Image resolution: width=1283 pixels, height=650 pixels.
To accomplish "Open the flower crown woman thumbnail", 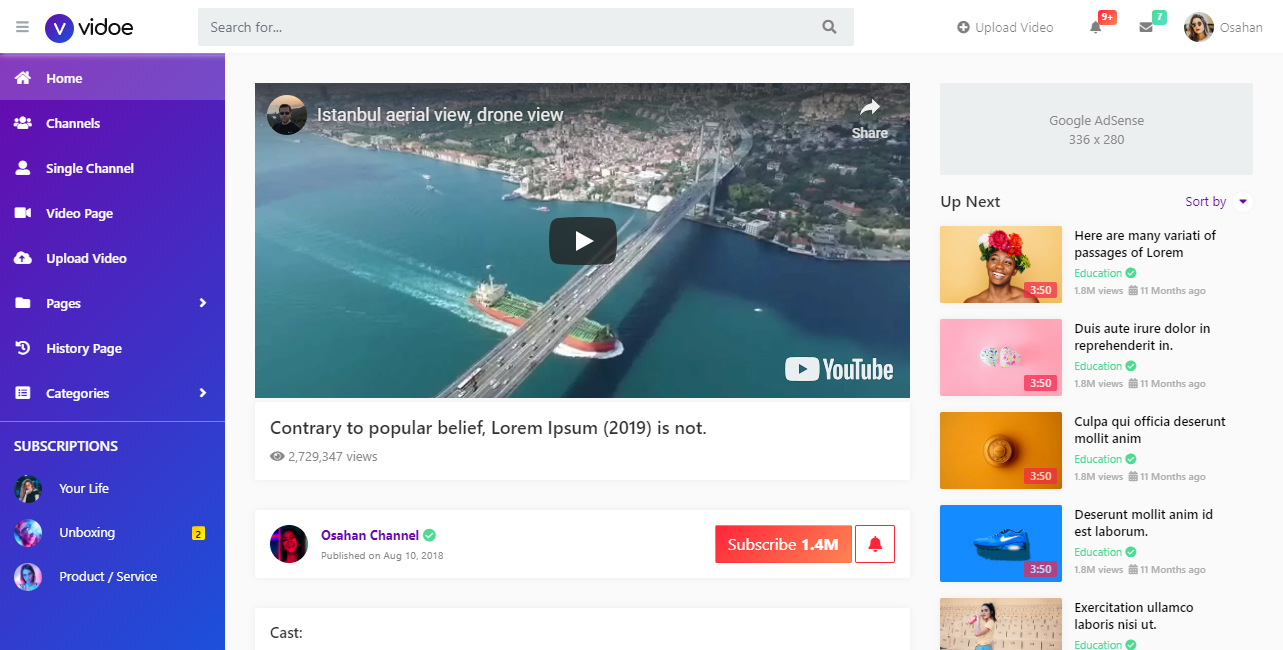I will [x=1001, y=264].
